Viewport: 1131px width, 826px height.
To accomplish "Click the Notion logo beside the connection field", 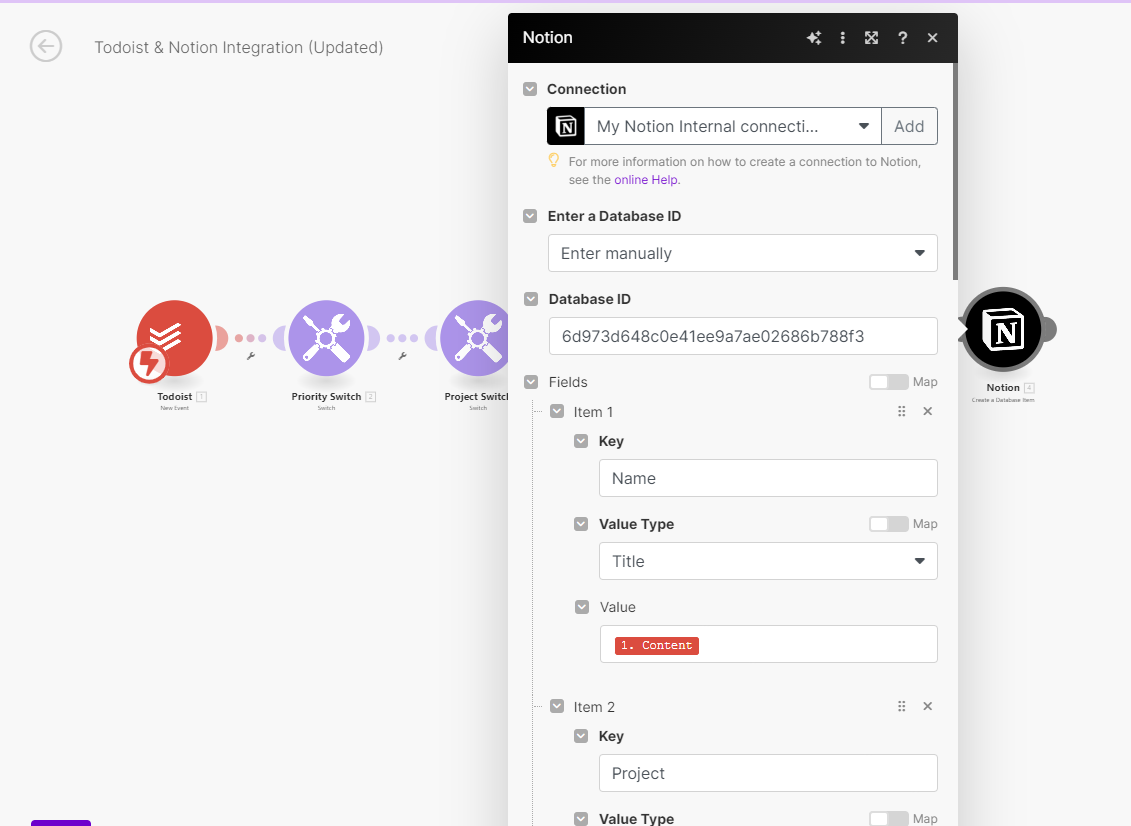I will point(566,126).
